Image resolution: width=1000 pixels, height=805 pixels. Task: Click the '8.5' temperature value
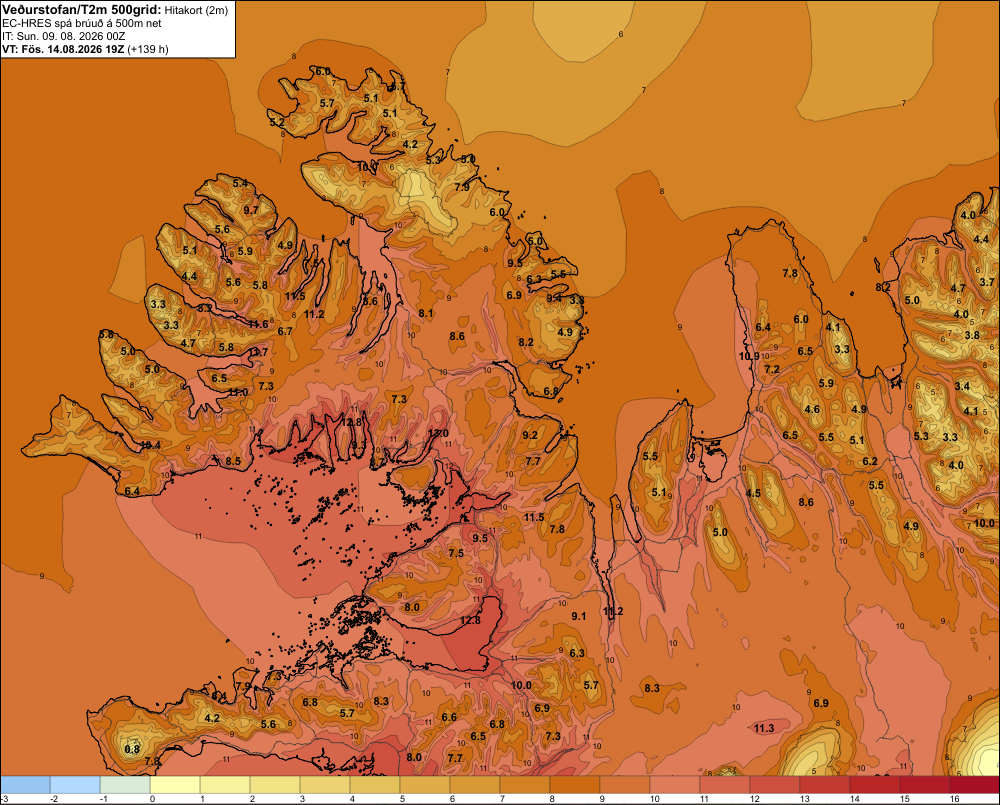233,461
